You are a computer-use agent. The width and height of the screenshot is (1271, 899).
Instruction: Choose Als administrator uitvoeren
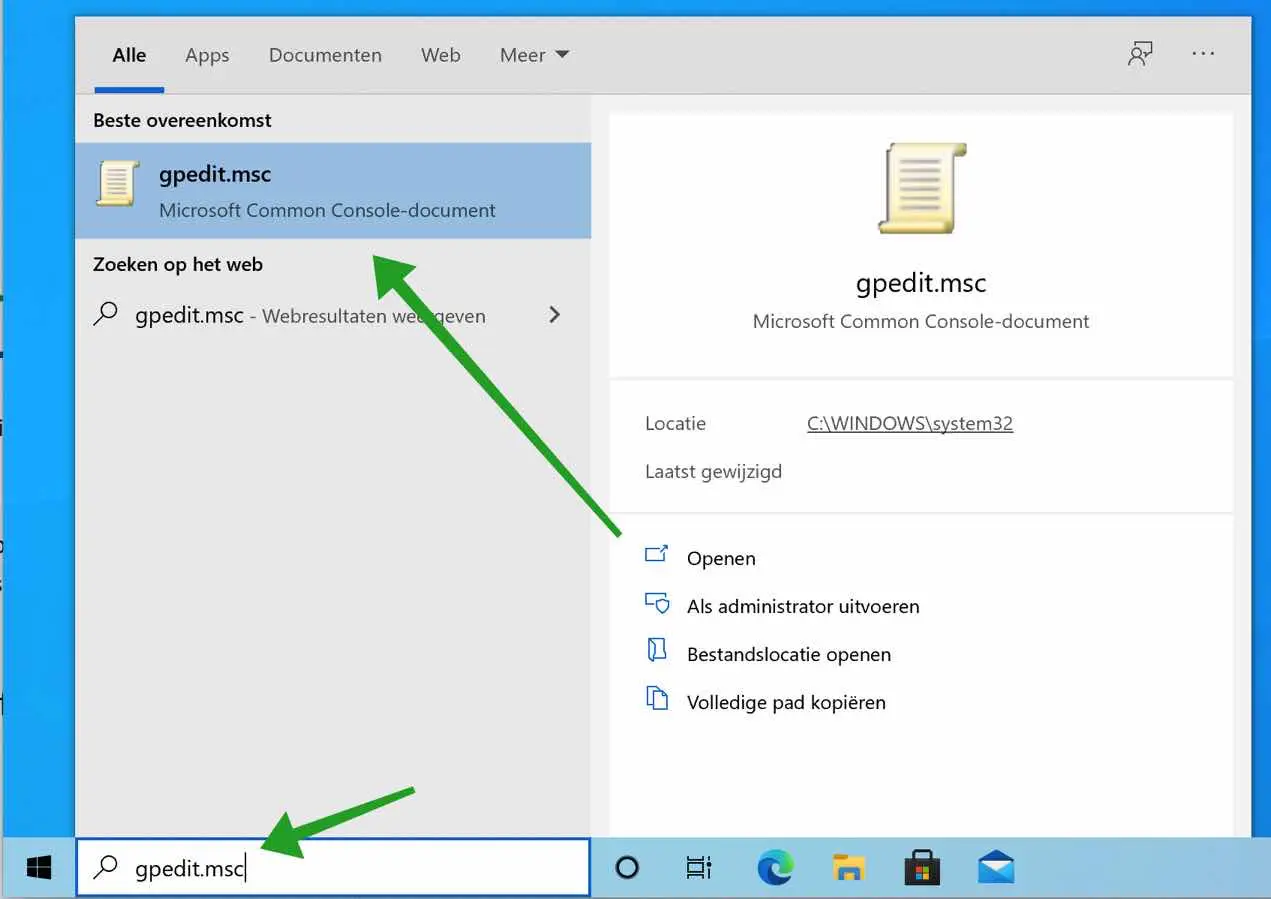click(803, 606)
